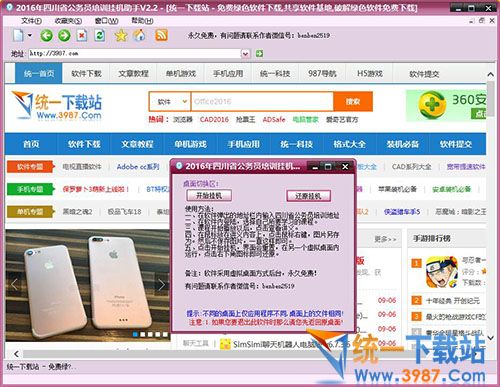The width and height of the screenshot is (500, 387).
Task: Click the 极品飞车18 game link
Action: point(124,212)
